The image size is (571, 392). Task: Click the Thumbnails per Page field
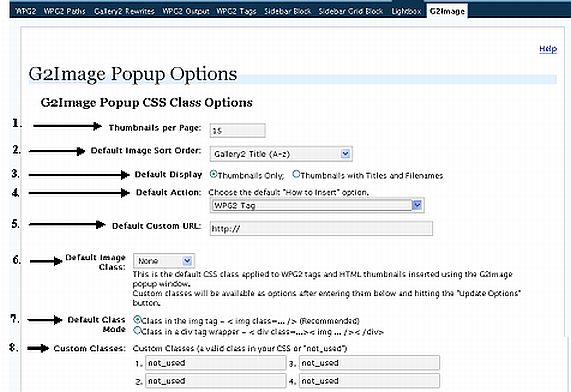click(237, 130)
